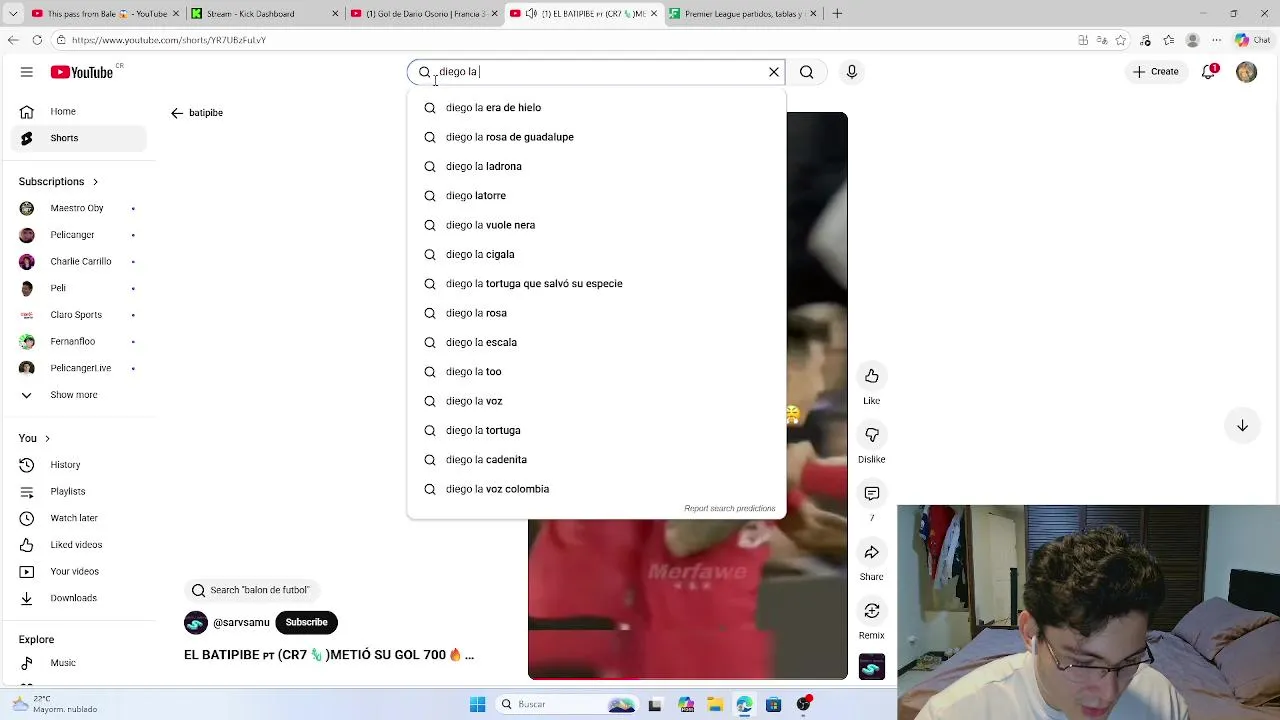This screenshot has height=720, width=1280.
Task: Open the YouTube guide hamburger menu
Action: (27, 72)
